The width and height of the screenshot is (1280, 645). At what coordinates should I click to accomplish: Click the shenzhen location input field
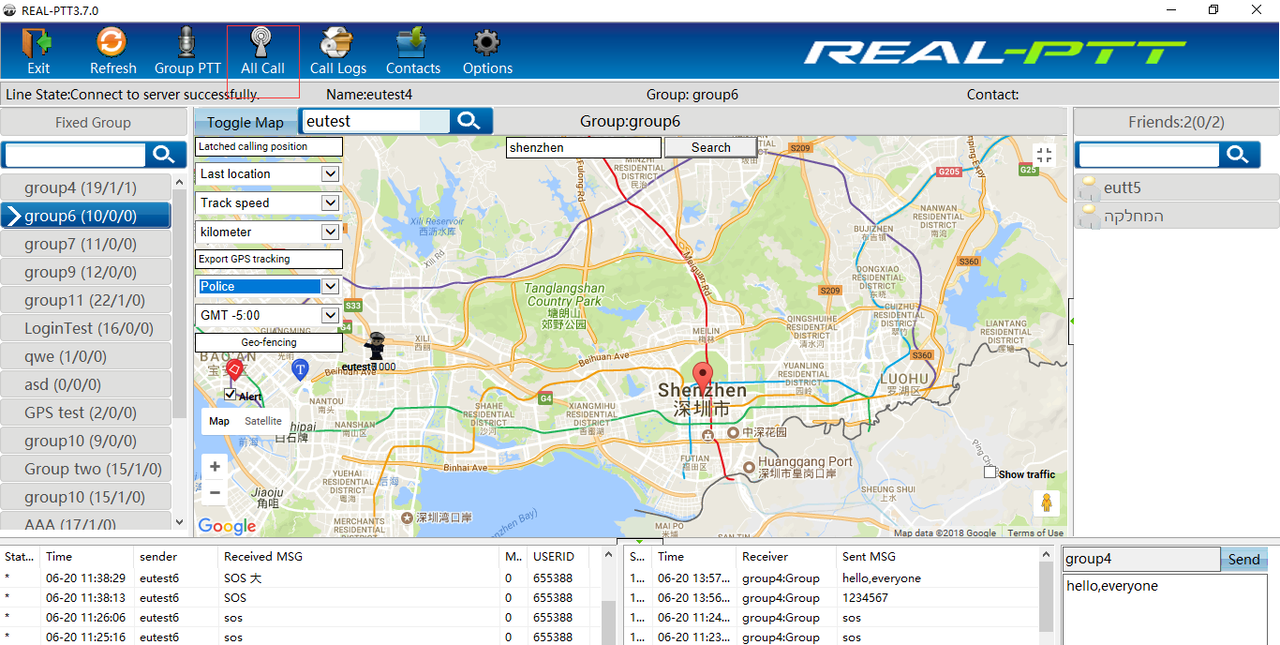pos(583,147)
